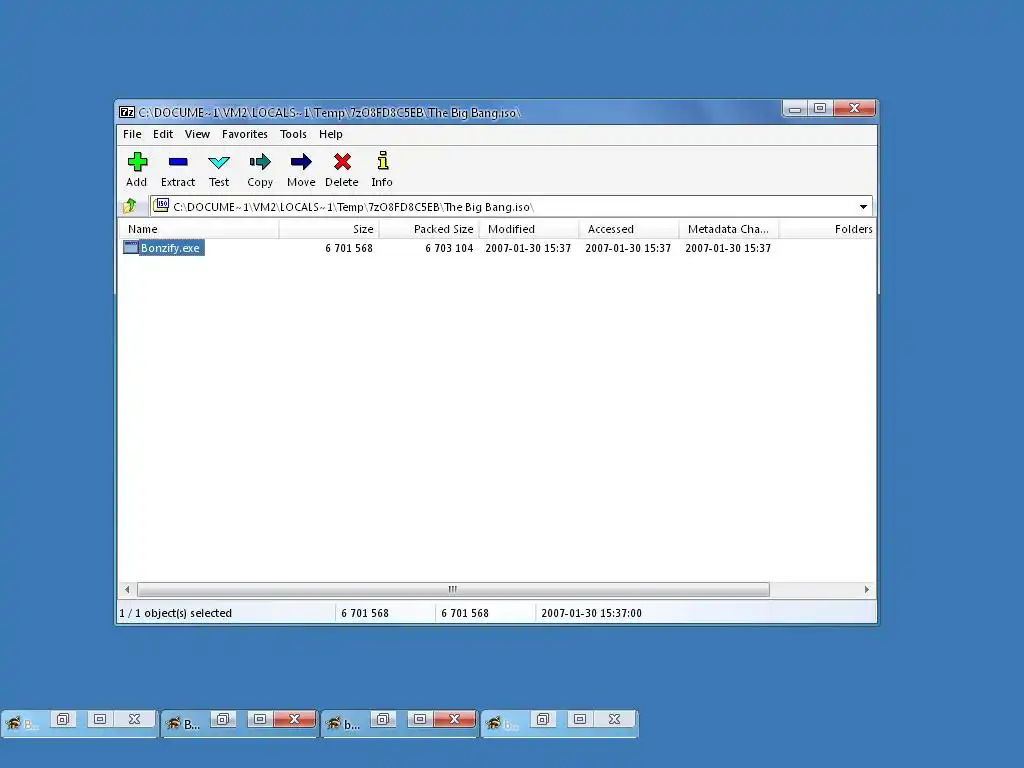Image resolution: width=1024 pixels, height=768 pixels.
Task: Click the Move arrow icon
Action: (301, 161)
